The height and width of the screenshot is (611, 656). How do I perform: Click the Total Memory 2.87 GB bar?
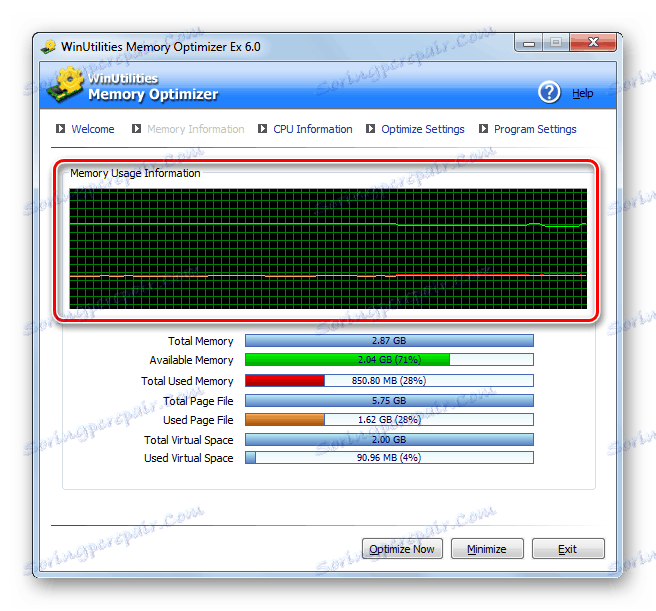tap(389, 341)
